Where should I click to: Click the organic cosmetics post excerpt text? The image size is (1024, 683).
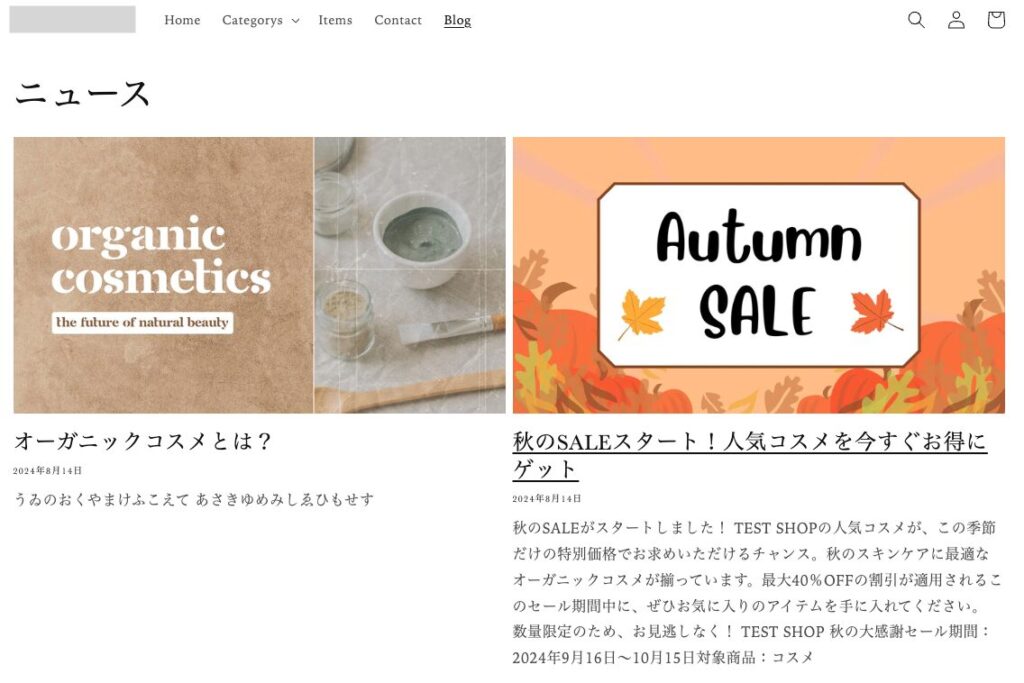click(193, 500)
